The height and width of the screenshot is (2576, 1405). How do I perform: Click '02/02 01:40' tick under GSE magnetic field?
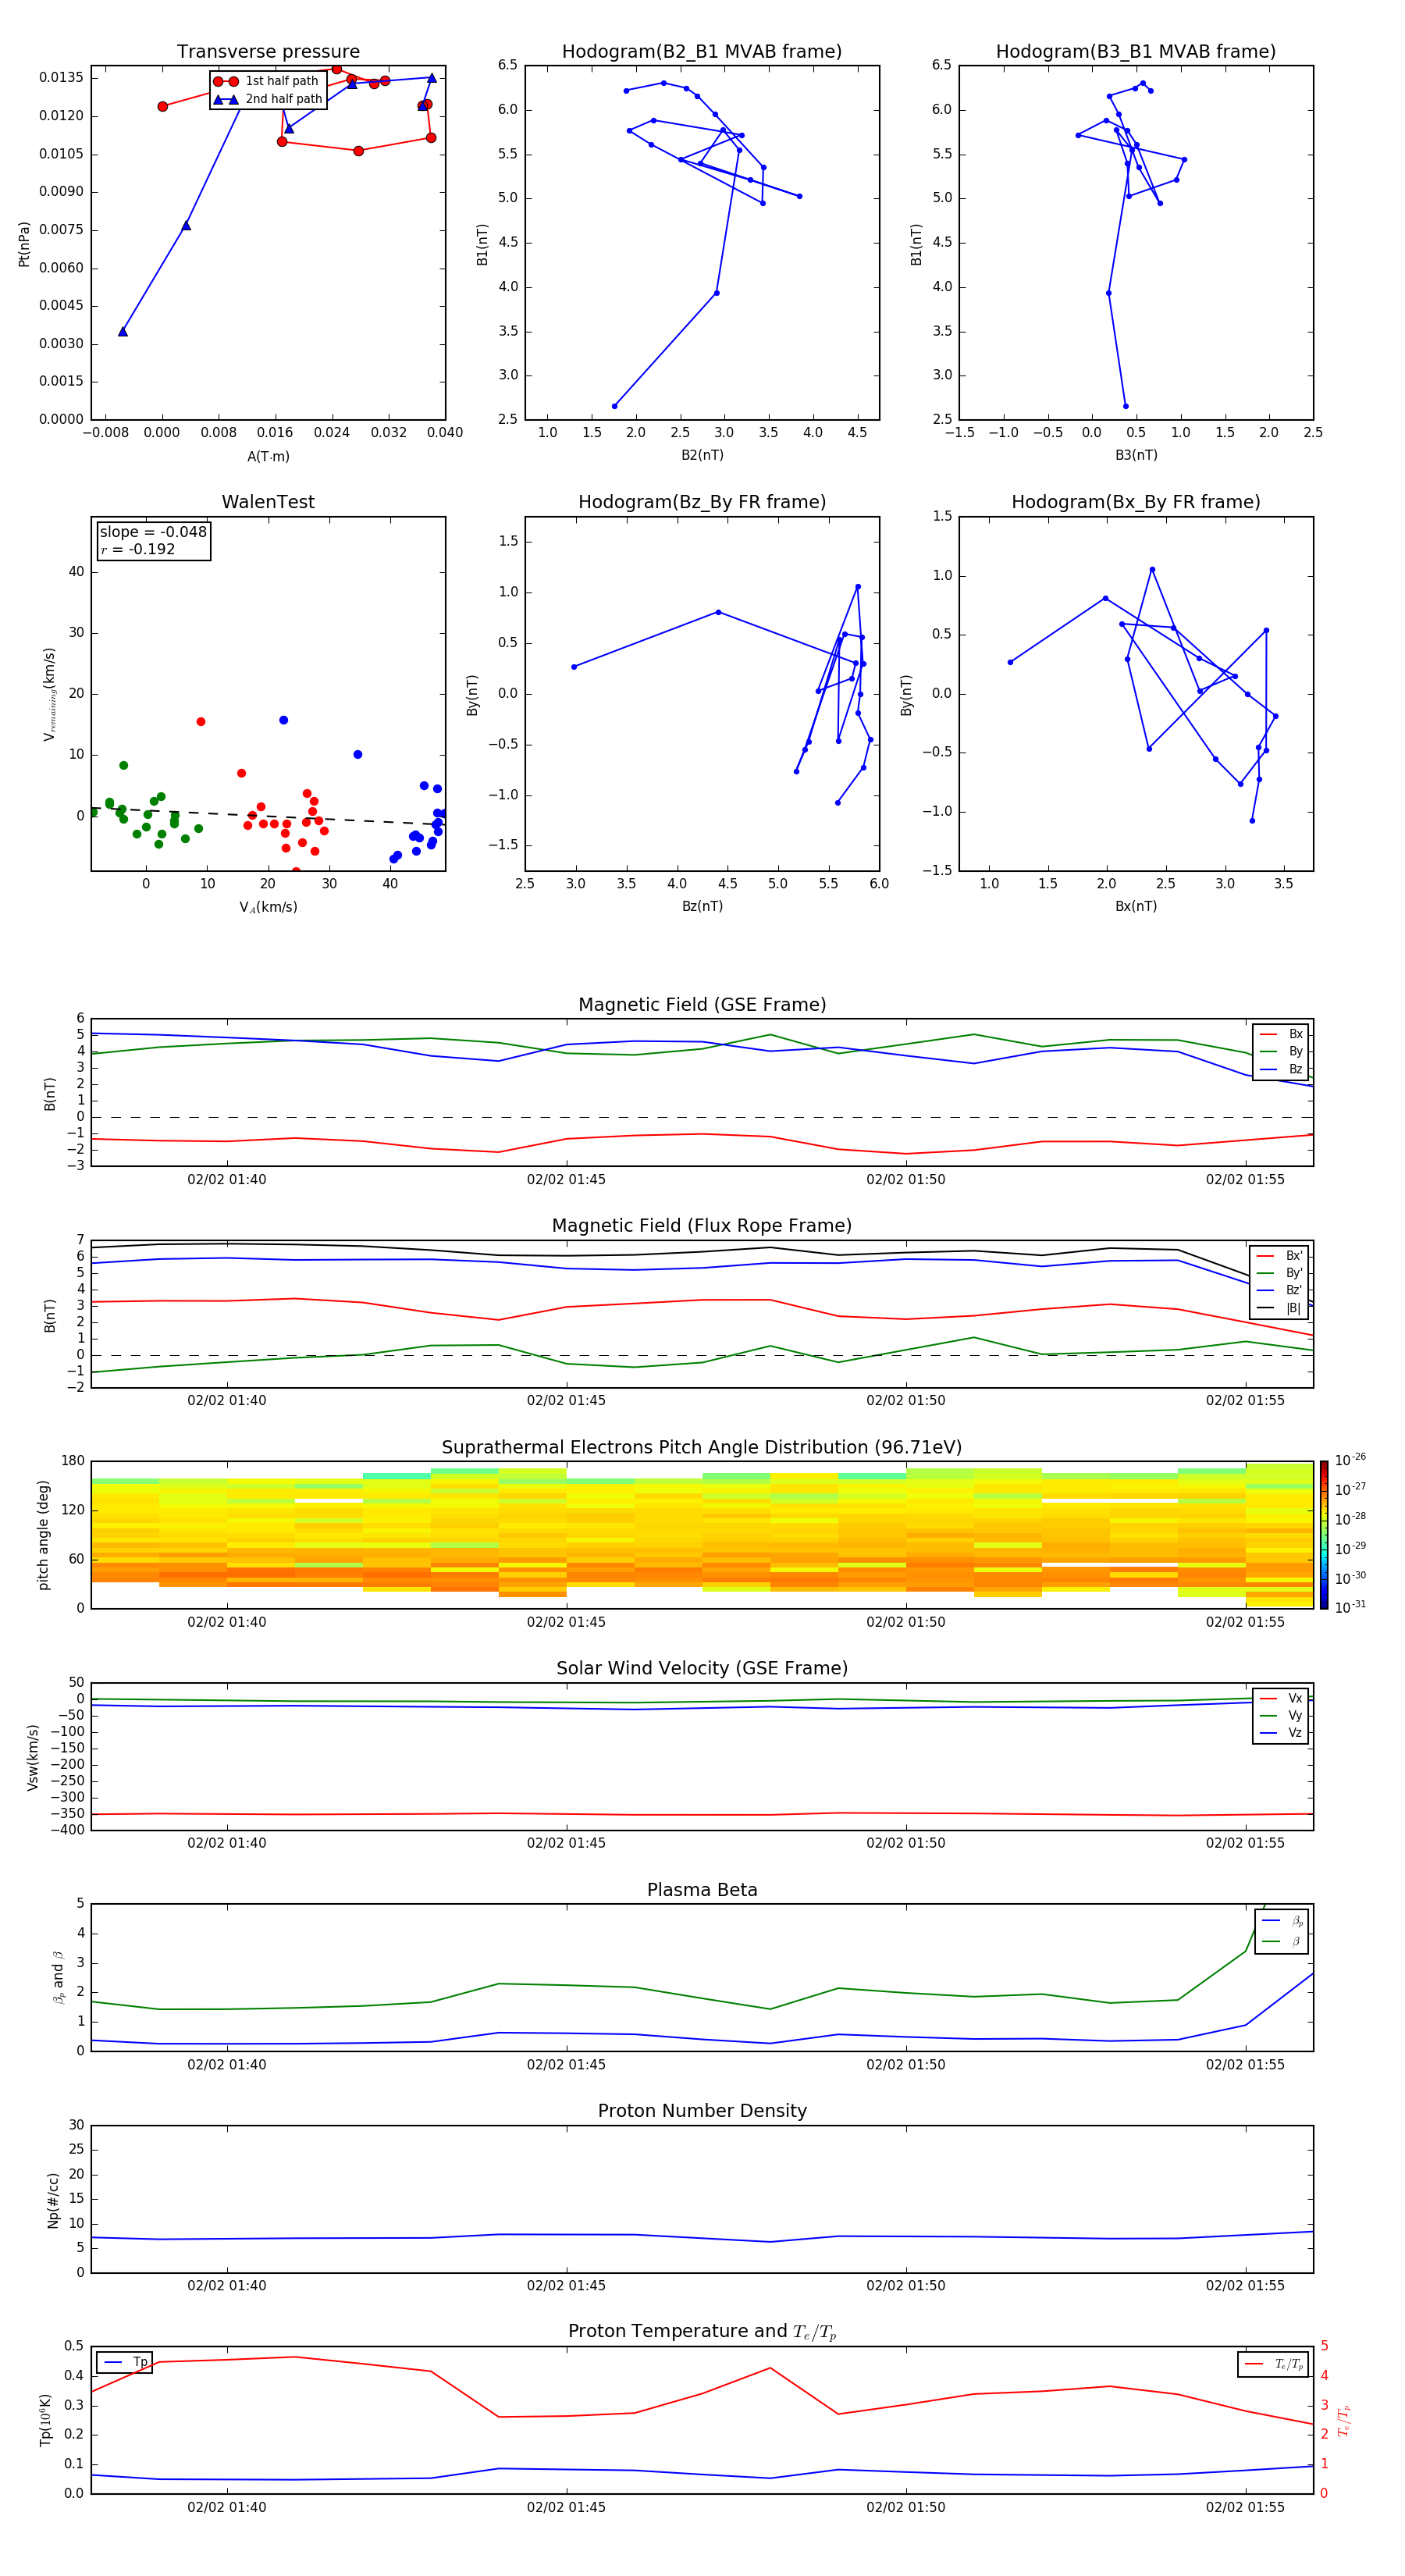coord(227,1180)
